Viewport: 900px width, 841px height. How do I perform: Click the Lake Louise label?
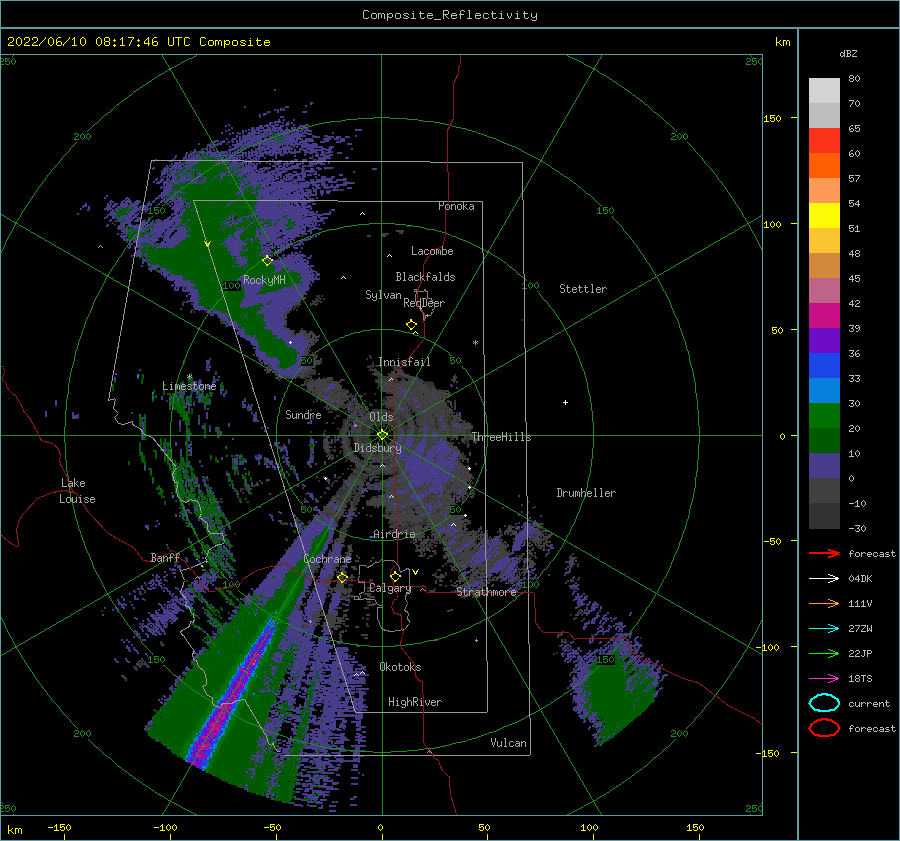[x=77, y=491]
